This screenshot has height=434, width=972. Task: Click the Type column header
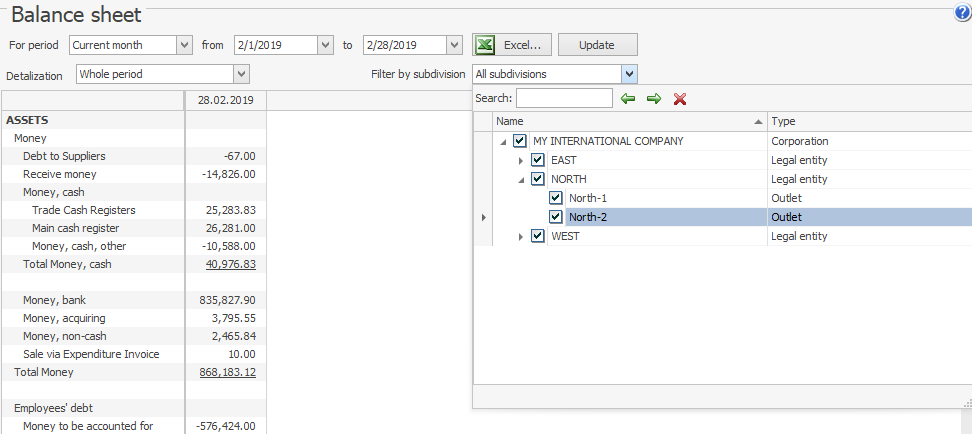[x=868, y=121]
